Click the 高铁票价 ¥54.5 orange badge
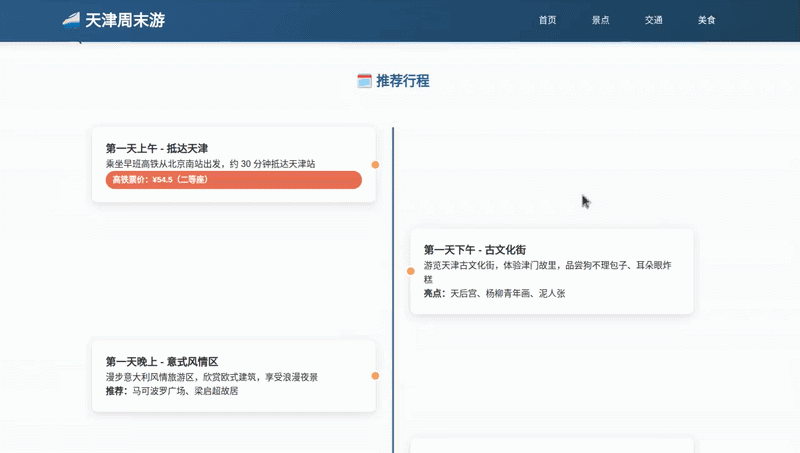The width and height of the screenshot is (800, 453). coord(233,180)
